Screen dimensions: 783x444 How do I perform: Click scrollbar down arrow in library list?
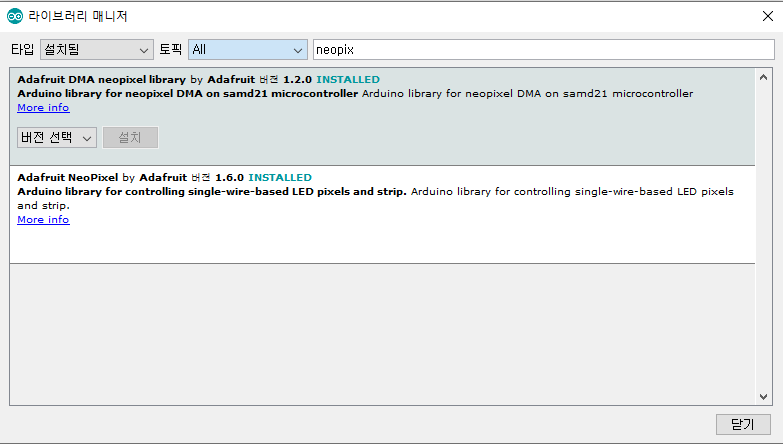763,397
